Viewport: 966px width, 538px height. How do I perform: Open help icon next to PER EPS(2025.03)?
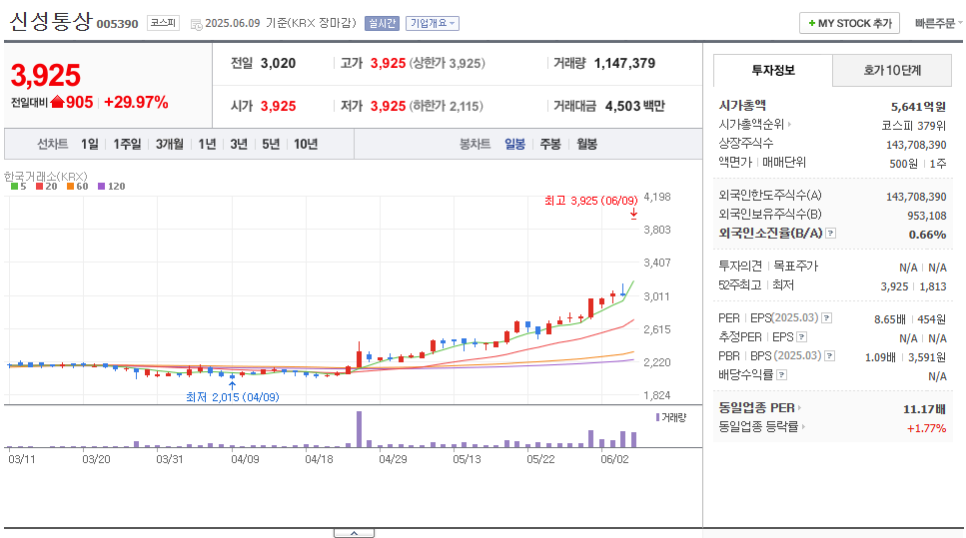point(827,318)
